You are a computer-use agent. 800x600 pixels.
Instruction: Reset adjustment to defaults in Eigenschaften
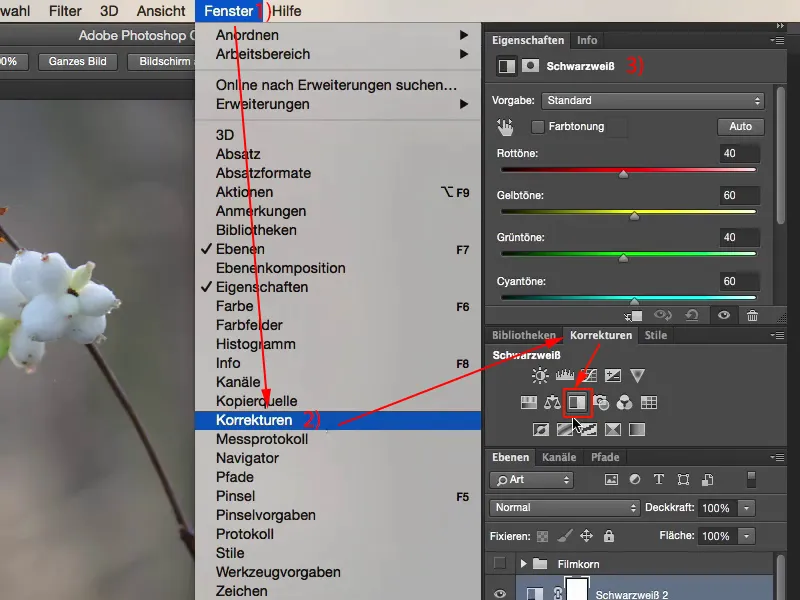(692, 315)
